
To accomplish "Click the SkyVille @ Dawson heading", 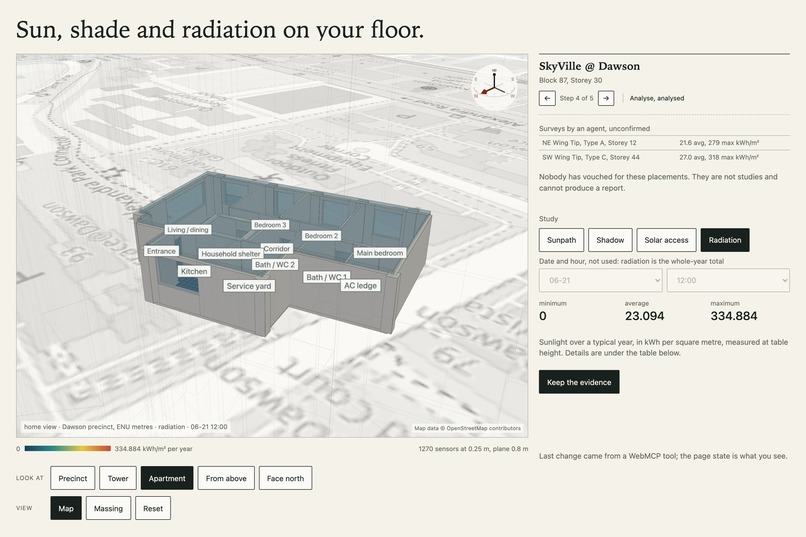I will [590, 66].
